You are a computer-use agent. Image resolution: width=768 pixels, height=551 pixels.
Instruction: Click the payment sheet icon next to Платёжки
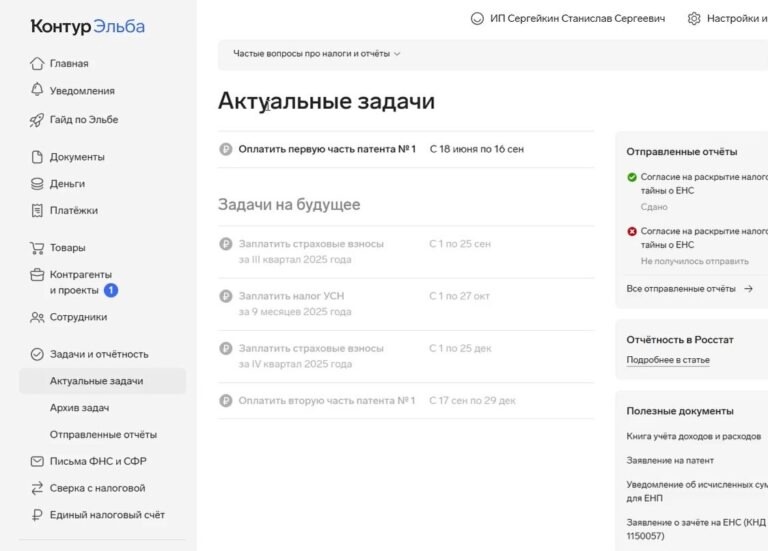click(37, 211)
